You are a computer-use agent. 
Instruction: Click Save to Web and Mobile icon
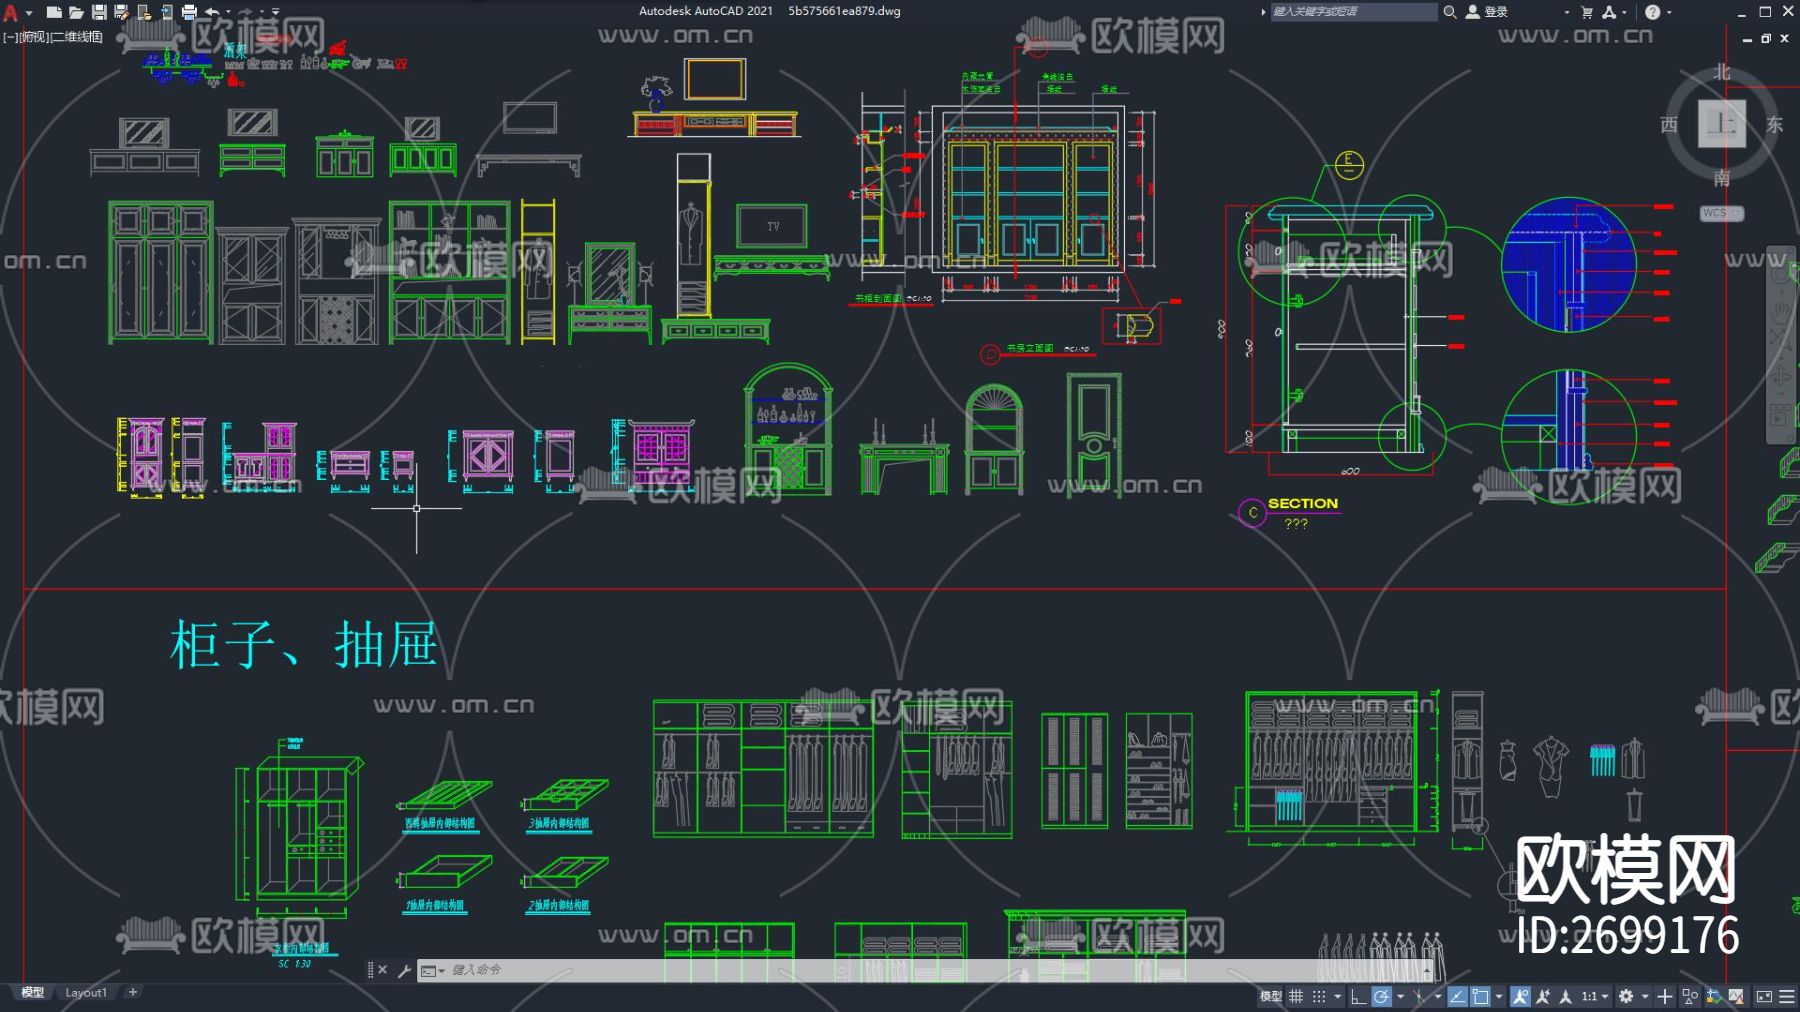point(166,13)
